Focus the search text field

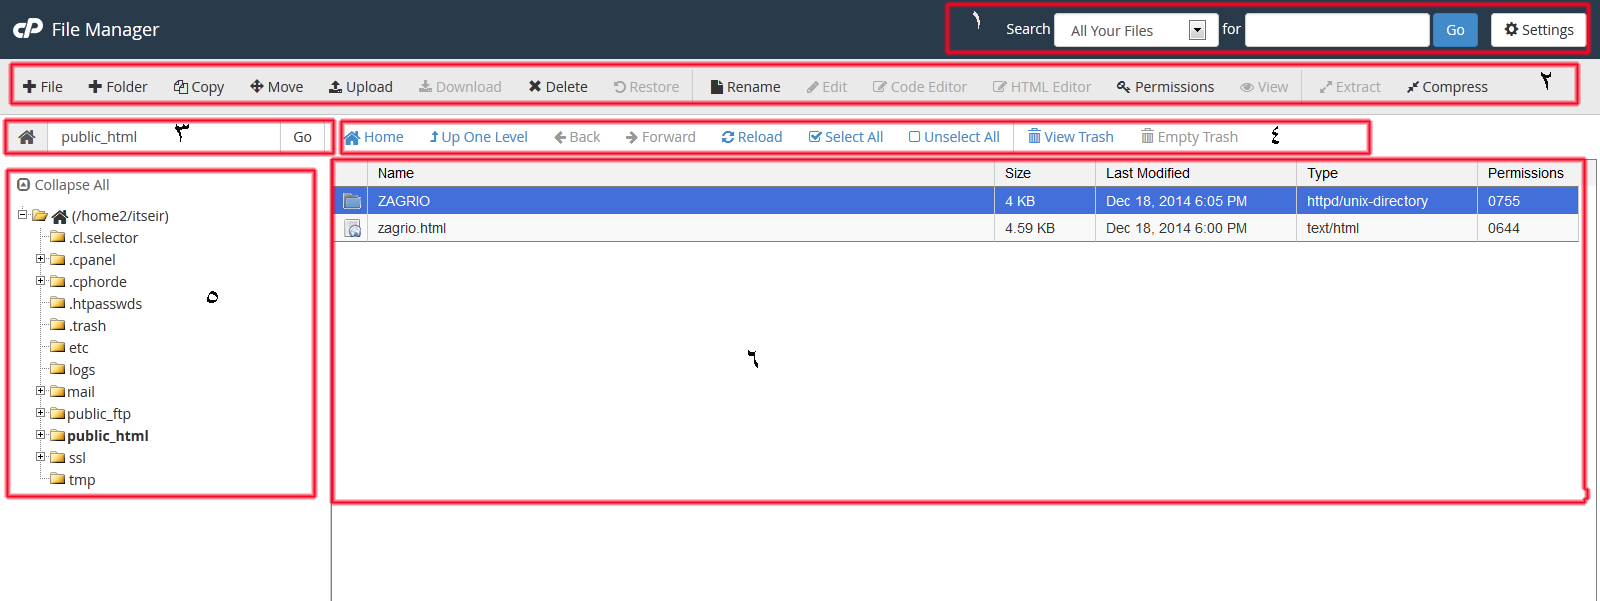pyautogui.click(x=1337, y=30)
